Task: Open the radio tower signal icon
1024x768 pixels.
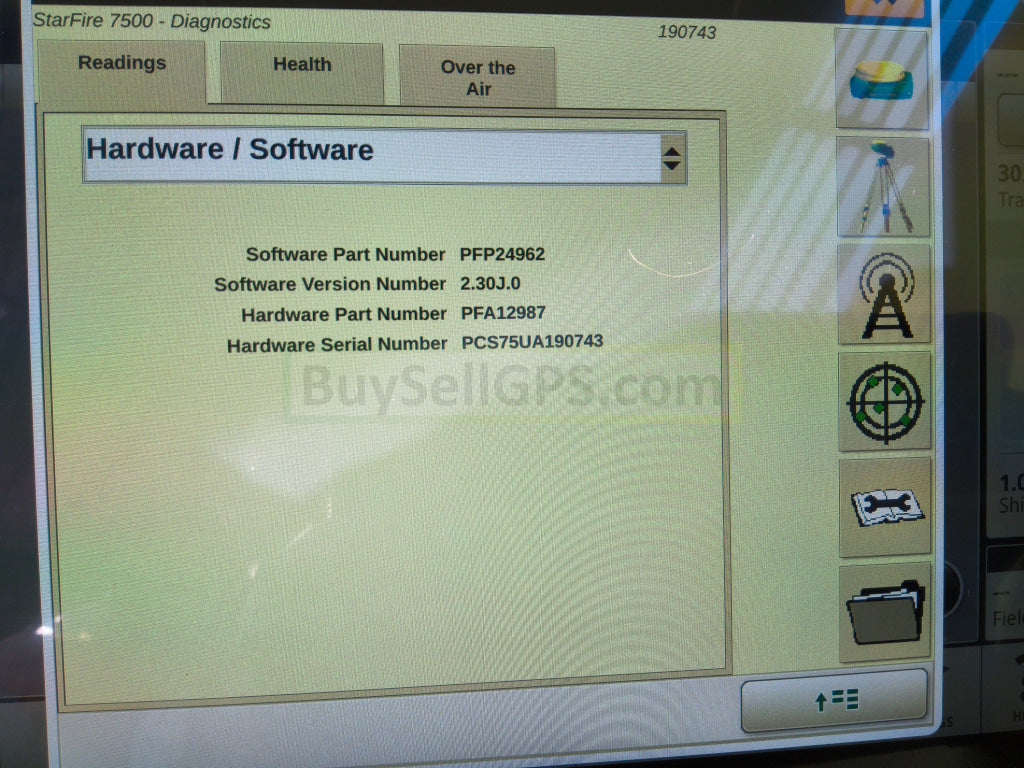Action: pyautogui.click(x=884, y=294)
